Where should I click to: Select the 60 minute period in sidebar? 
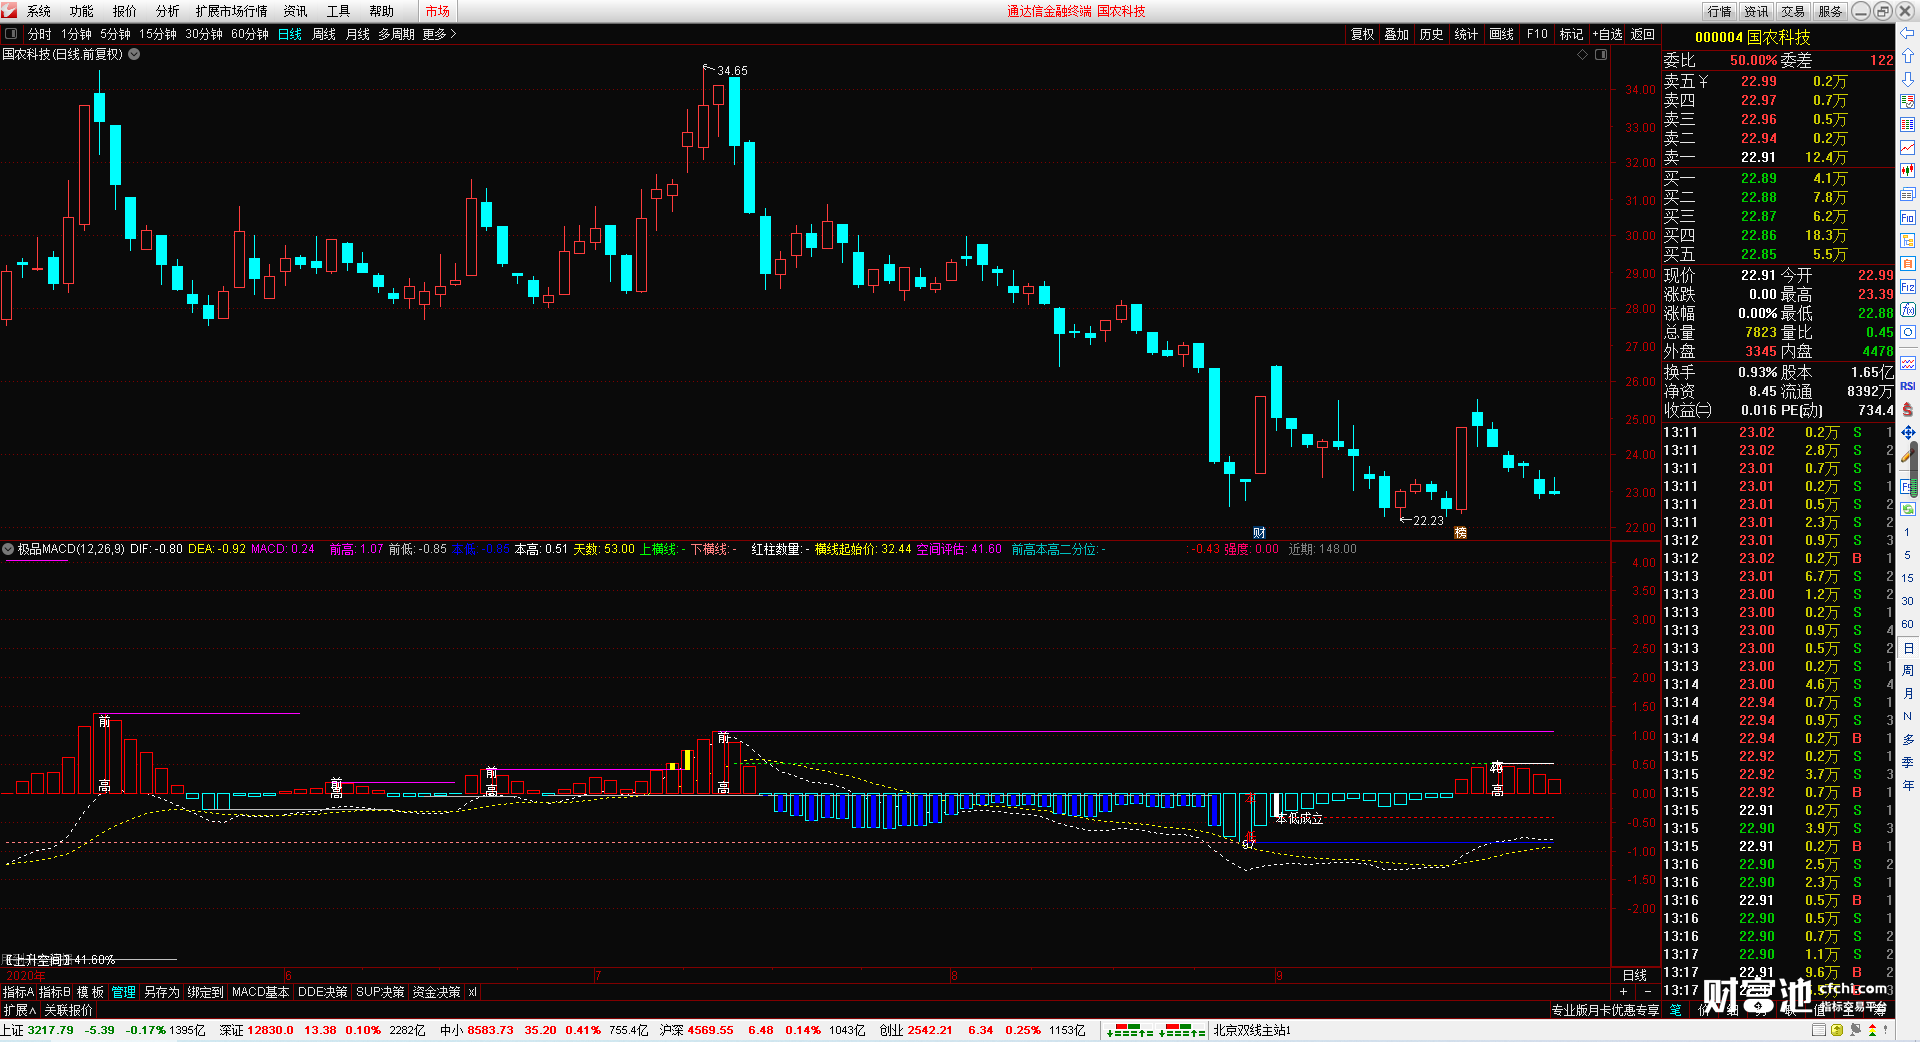[x=1908, y=624]
